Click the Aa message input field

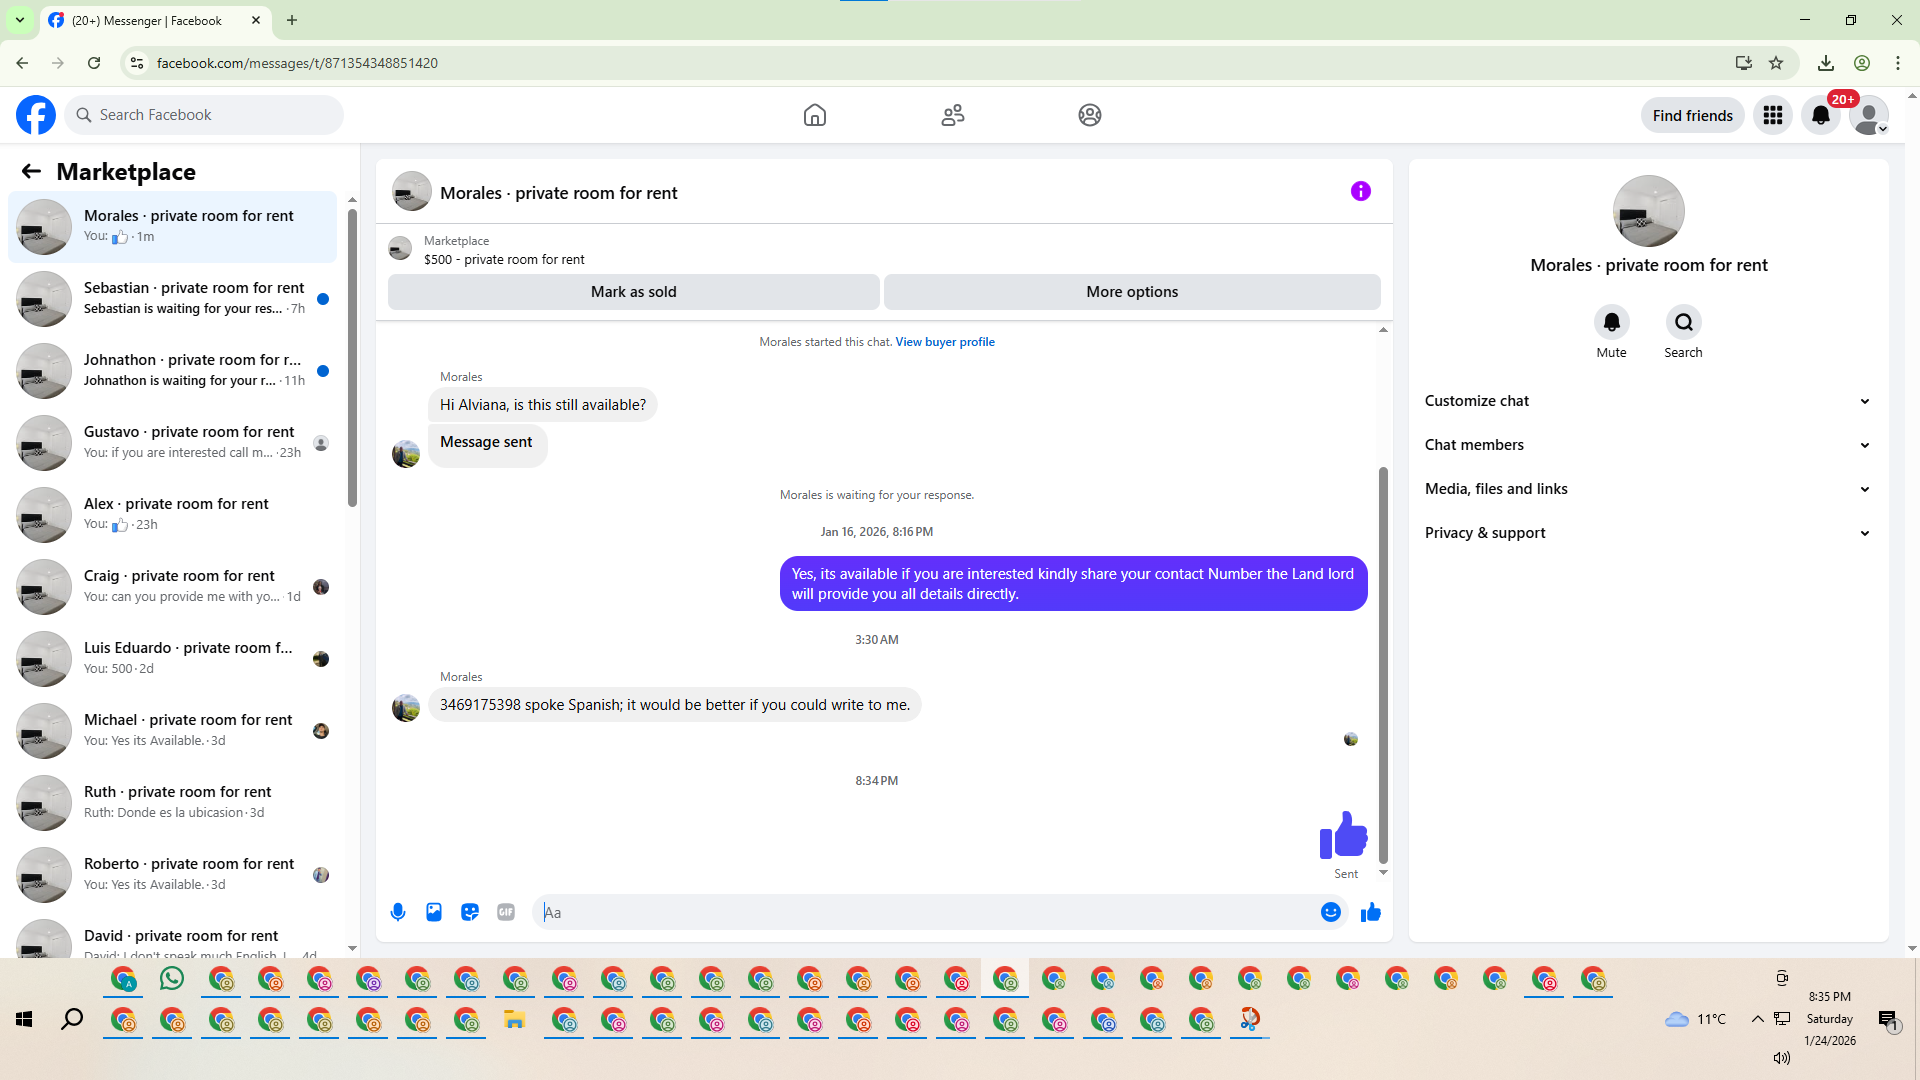pyautogui.click(x=930, y=912)
